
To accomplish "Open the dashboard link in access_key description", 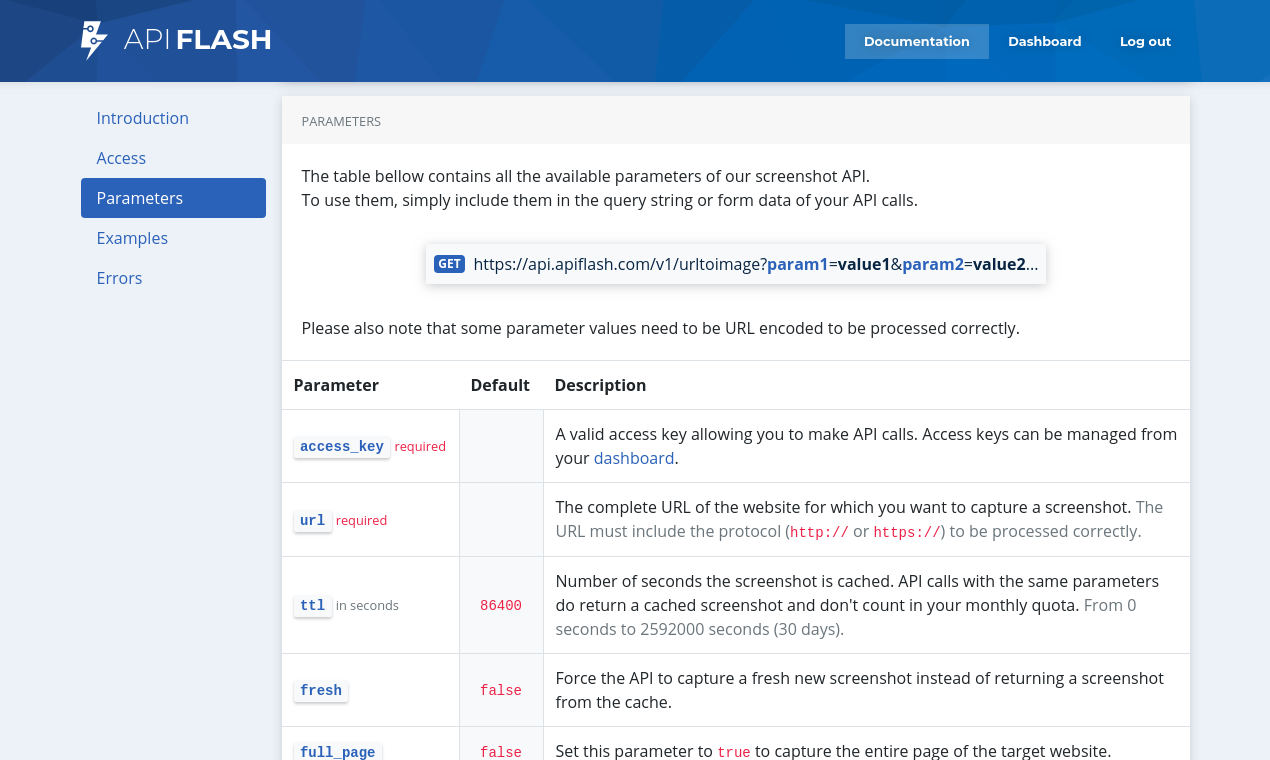I will 634,457.
